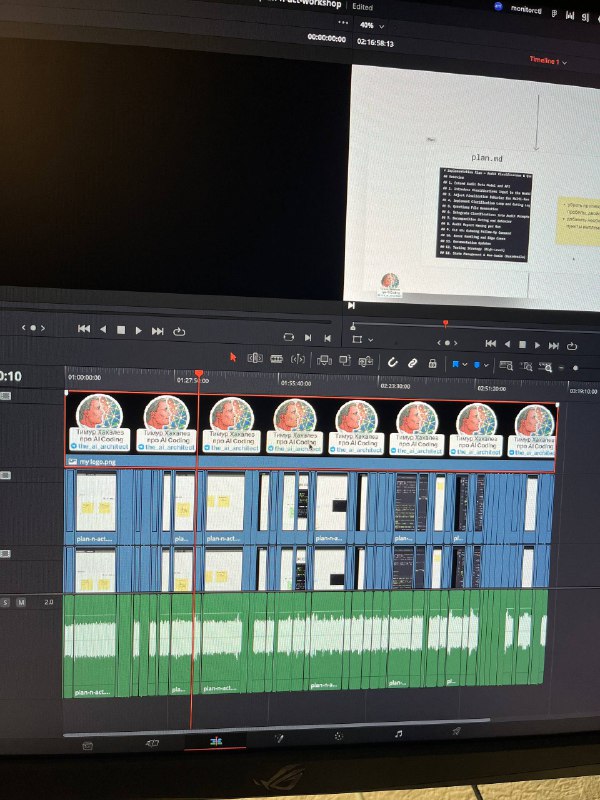The image size is (600, 800).
Task: Open the 40% viewer zoom dropdown
Action: click(370, 24)
